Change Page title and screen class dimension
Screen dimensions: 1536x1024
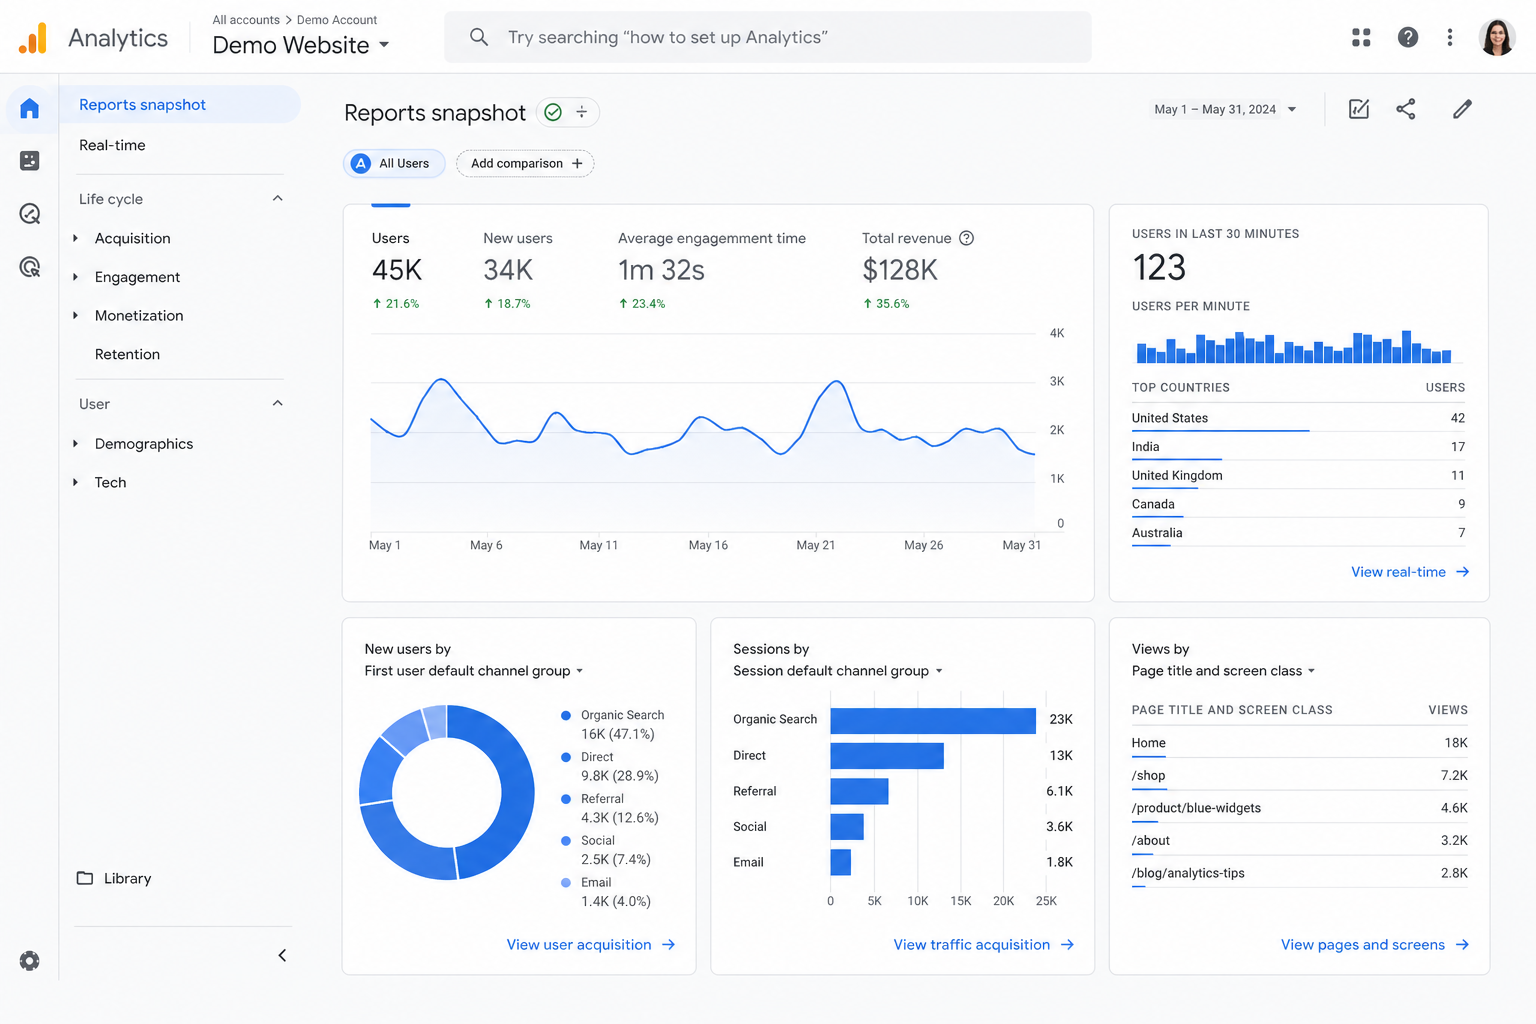[x=1224, y=671]
